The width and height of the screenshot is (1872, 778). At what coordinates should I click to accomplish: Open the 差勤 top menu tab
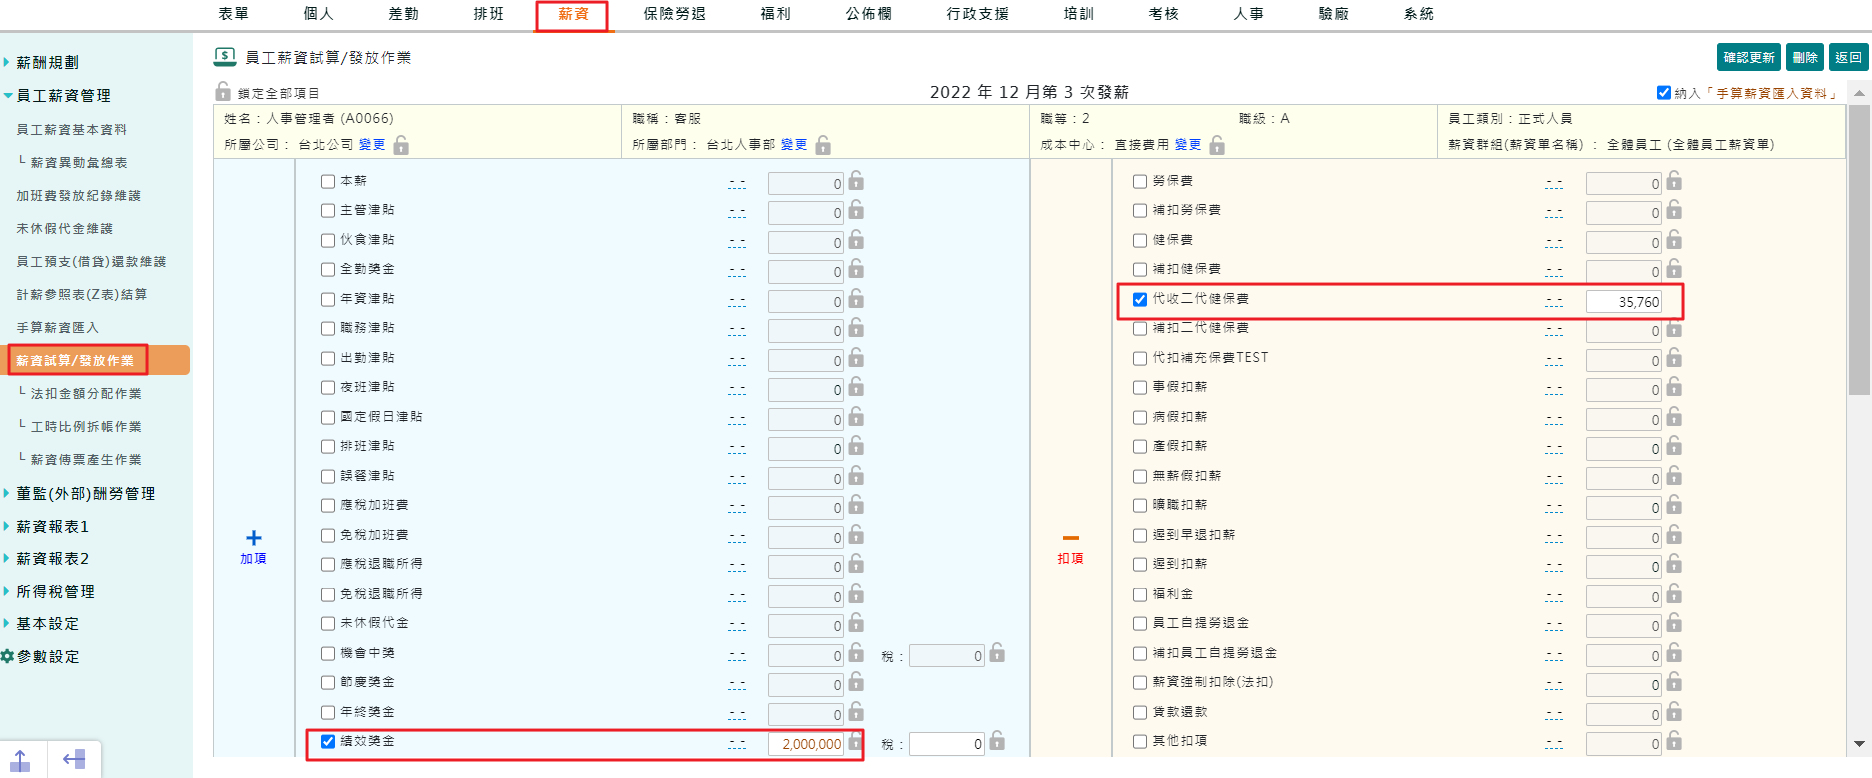click(403, 14)
